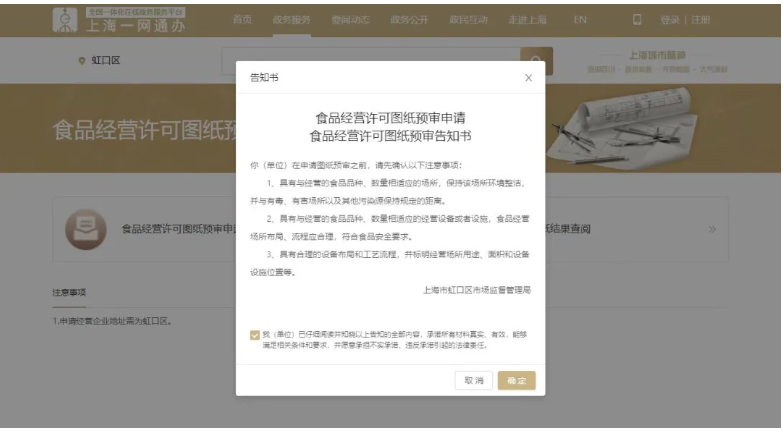Click the search magnifier button
The width and height of the screenshot is (783, 433).
tap(536, 61)
